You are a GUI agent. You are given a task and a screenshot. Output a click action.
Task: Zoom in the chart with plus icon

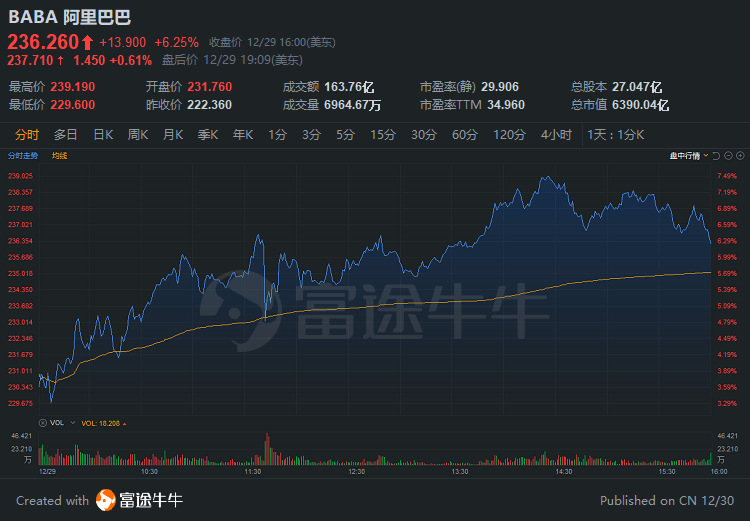tap(740, 156)
